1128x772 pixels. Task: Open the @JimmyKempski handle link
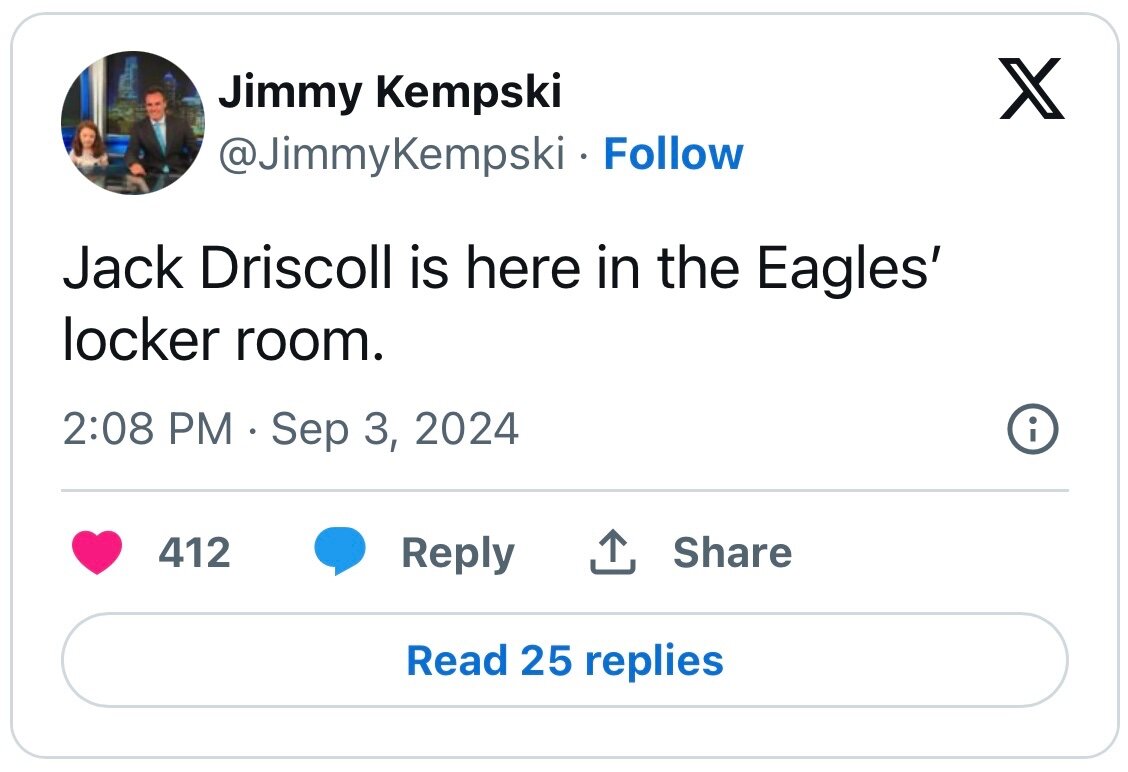[x=392, y=154]
